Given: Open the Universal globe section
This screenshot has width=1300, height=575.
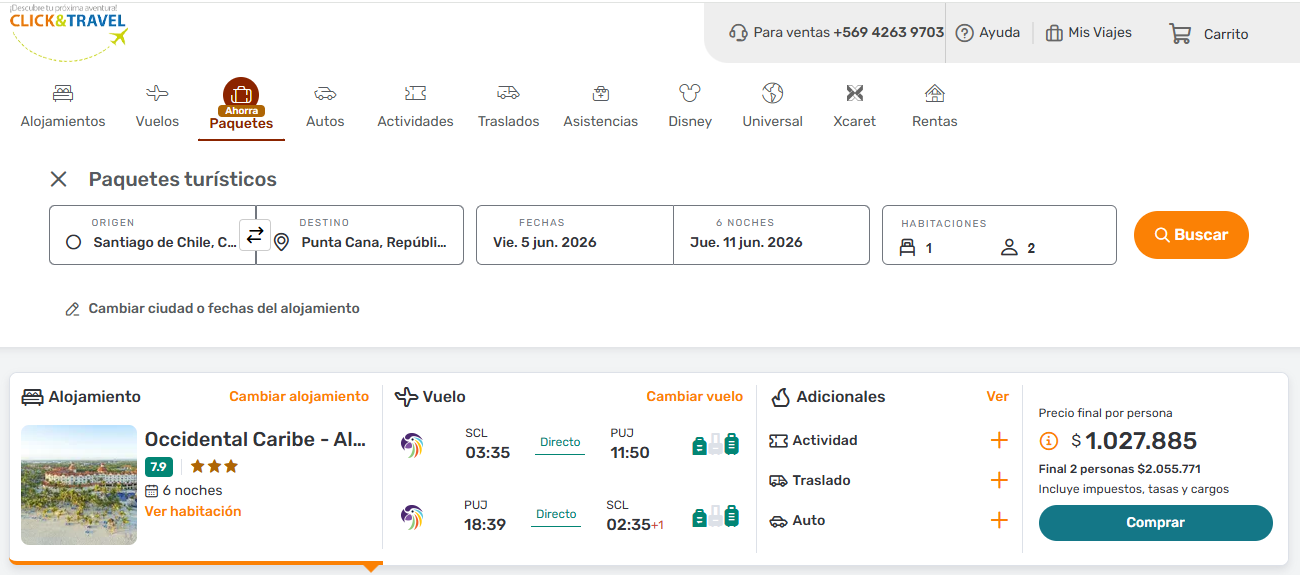Looking at the screenshot, I should coord(772,106).
